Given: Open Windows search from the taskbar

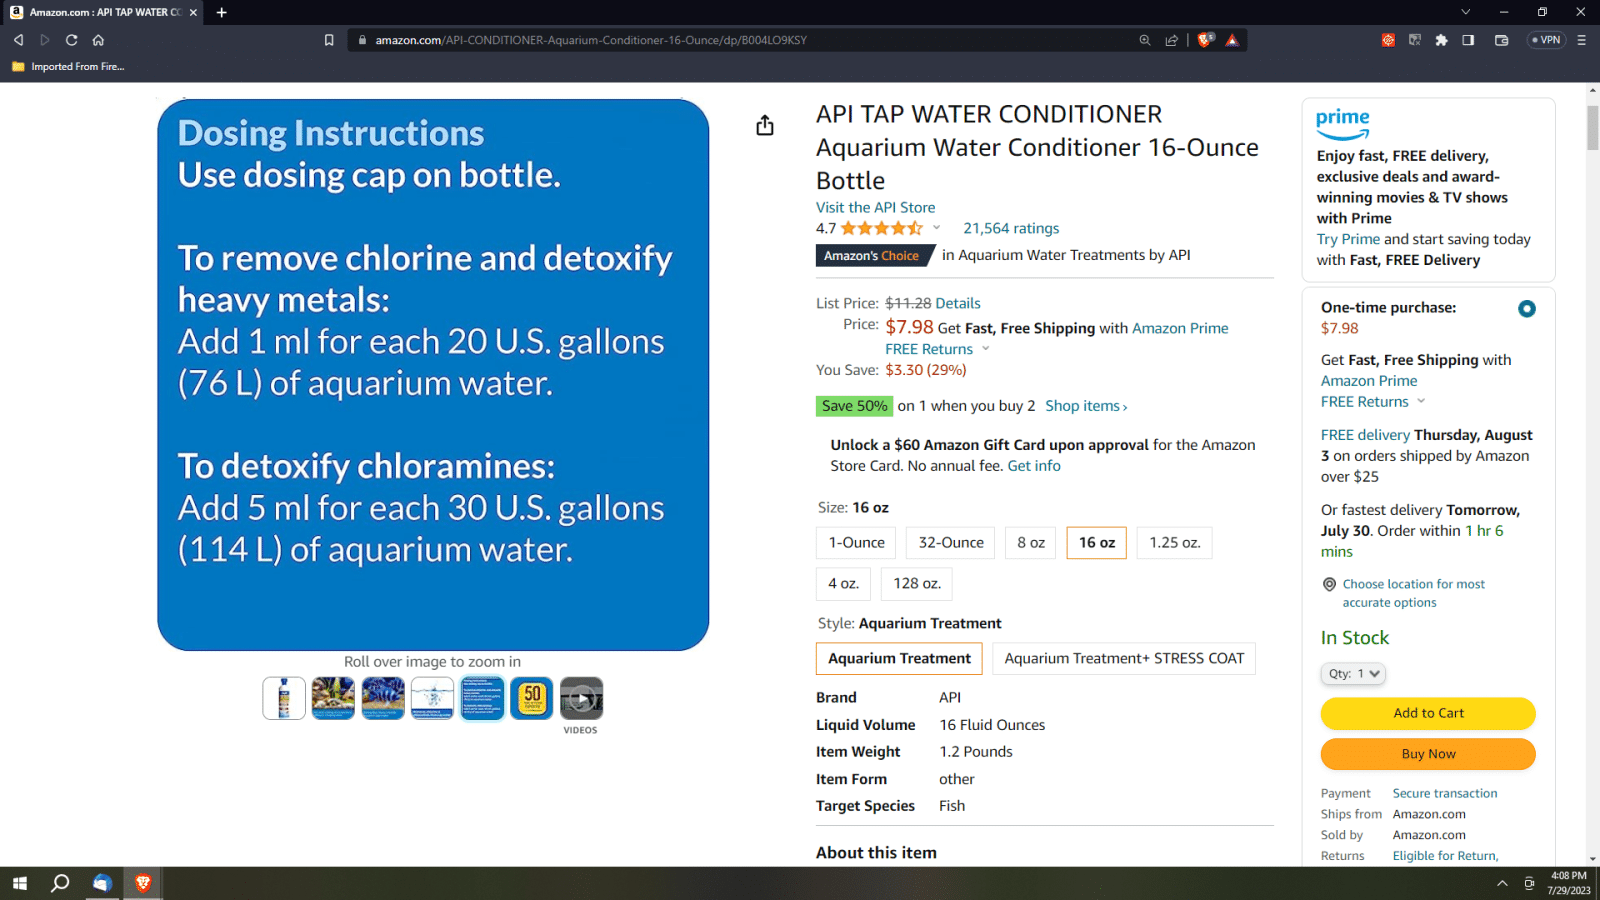Looking at the screenshot, I should point(60,883).
